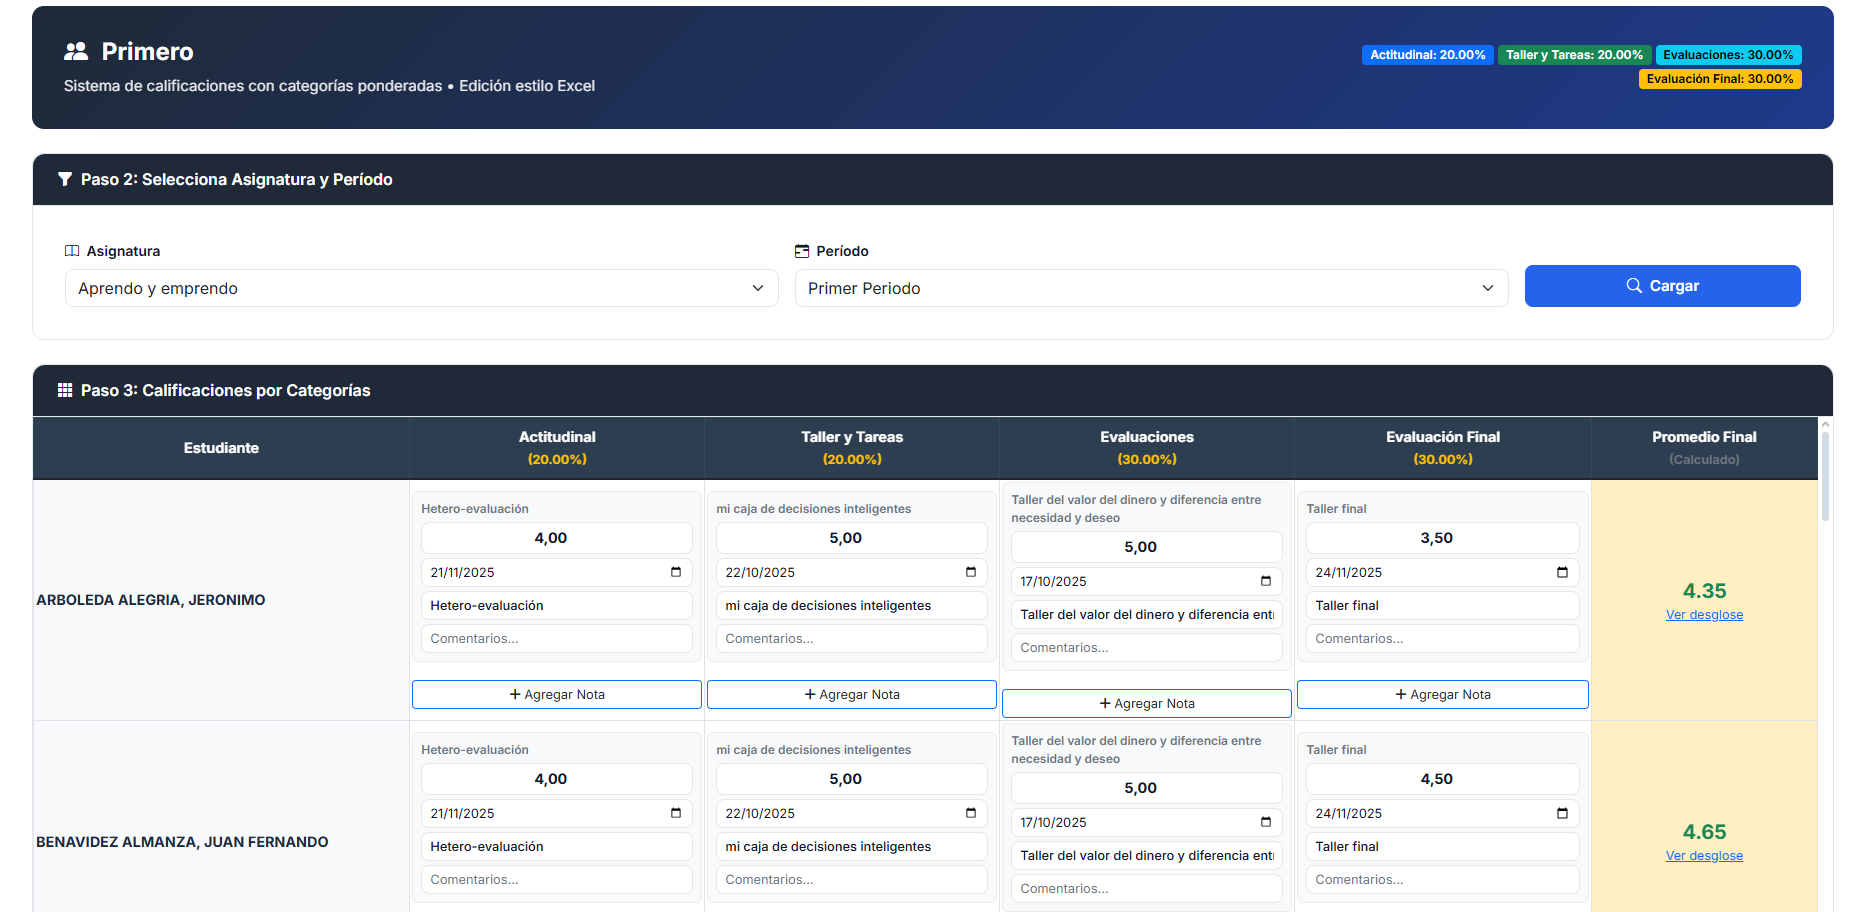Screen dimensions: 1866x912
Task: Click the Evaluaciones 30.00% cyan badge
Action: tap(1728, 55)
